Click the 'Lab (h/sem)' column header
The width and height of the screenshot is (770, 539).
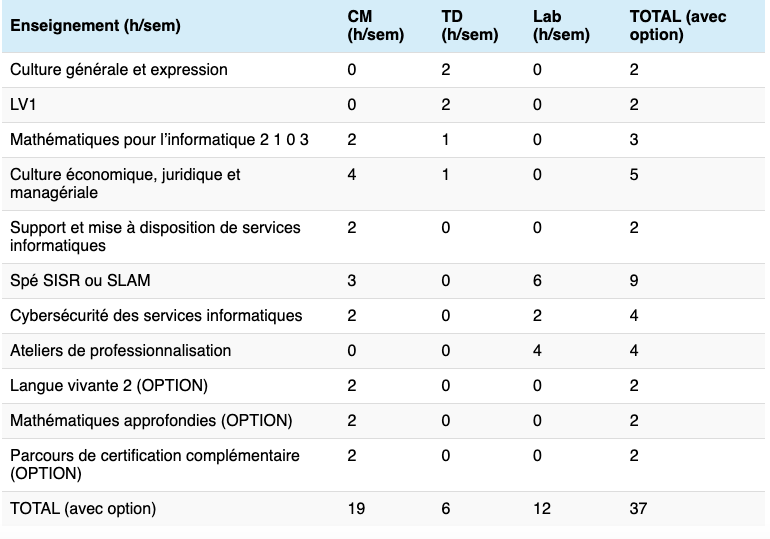pos(561,26)
